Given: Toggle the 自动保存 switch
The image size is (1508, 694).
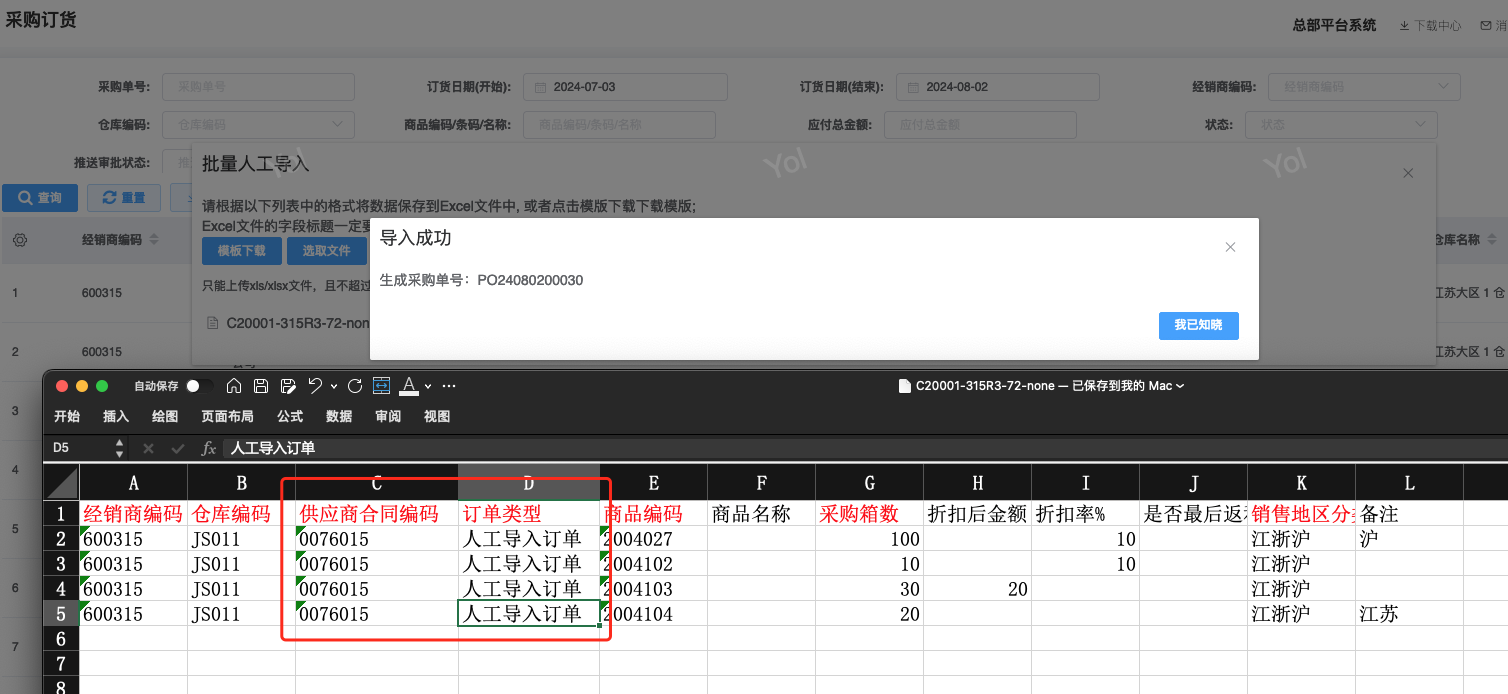Looking at the screenshot, I should click(x=199, y=386).
